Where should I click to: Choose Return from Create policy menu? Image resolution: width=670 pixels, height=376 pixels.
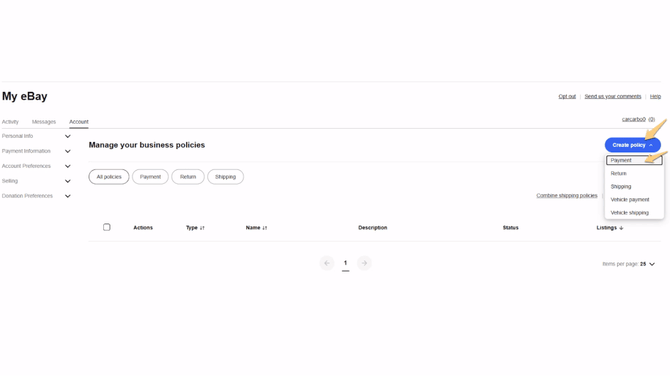[x=634, y=173]
